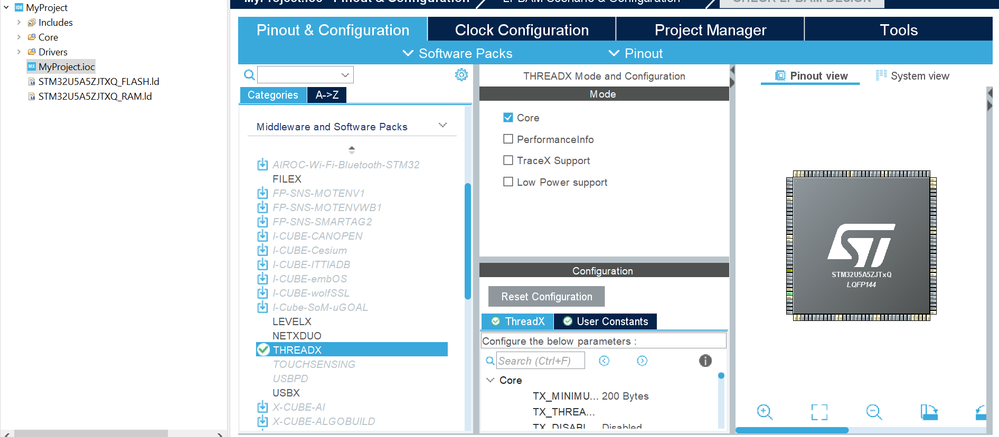Click download icon next to AIROC-Wi-Fi-Bluetooth-STM32

pyautogui.click(x=262, y=164)
